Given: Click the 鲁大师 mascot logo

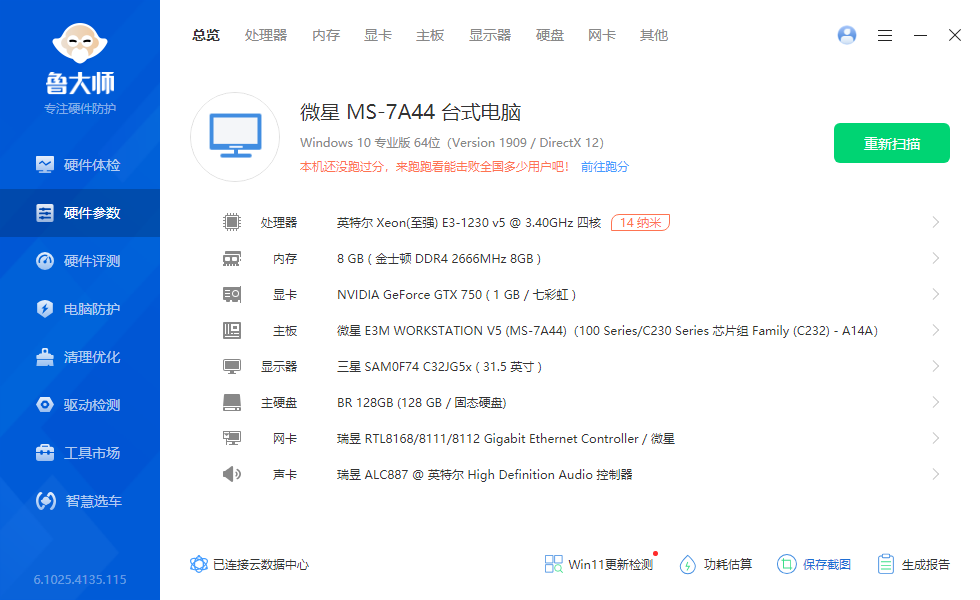Looking at the screenshot, I should tap(80, 42).
